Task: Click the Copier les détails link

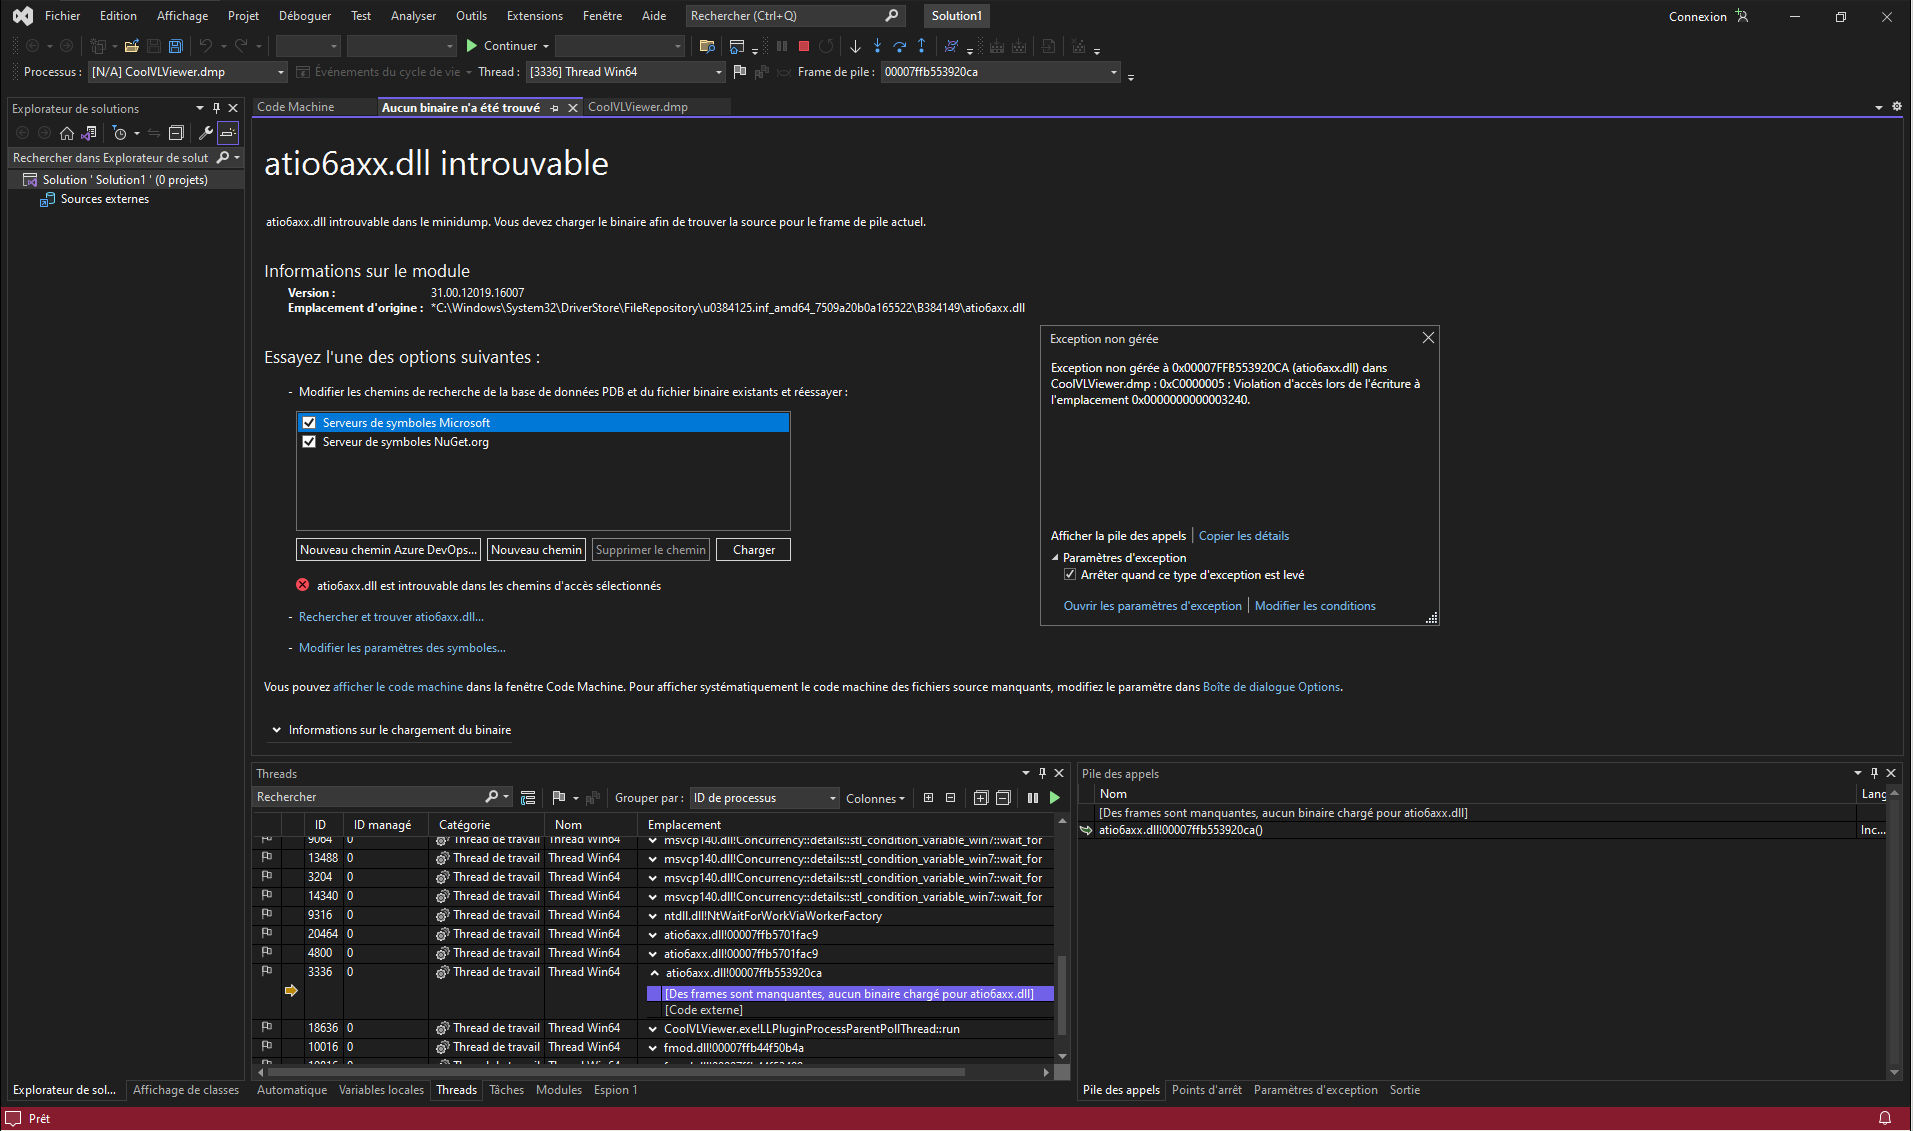Action: click(1243, 536)
